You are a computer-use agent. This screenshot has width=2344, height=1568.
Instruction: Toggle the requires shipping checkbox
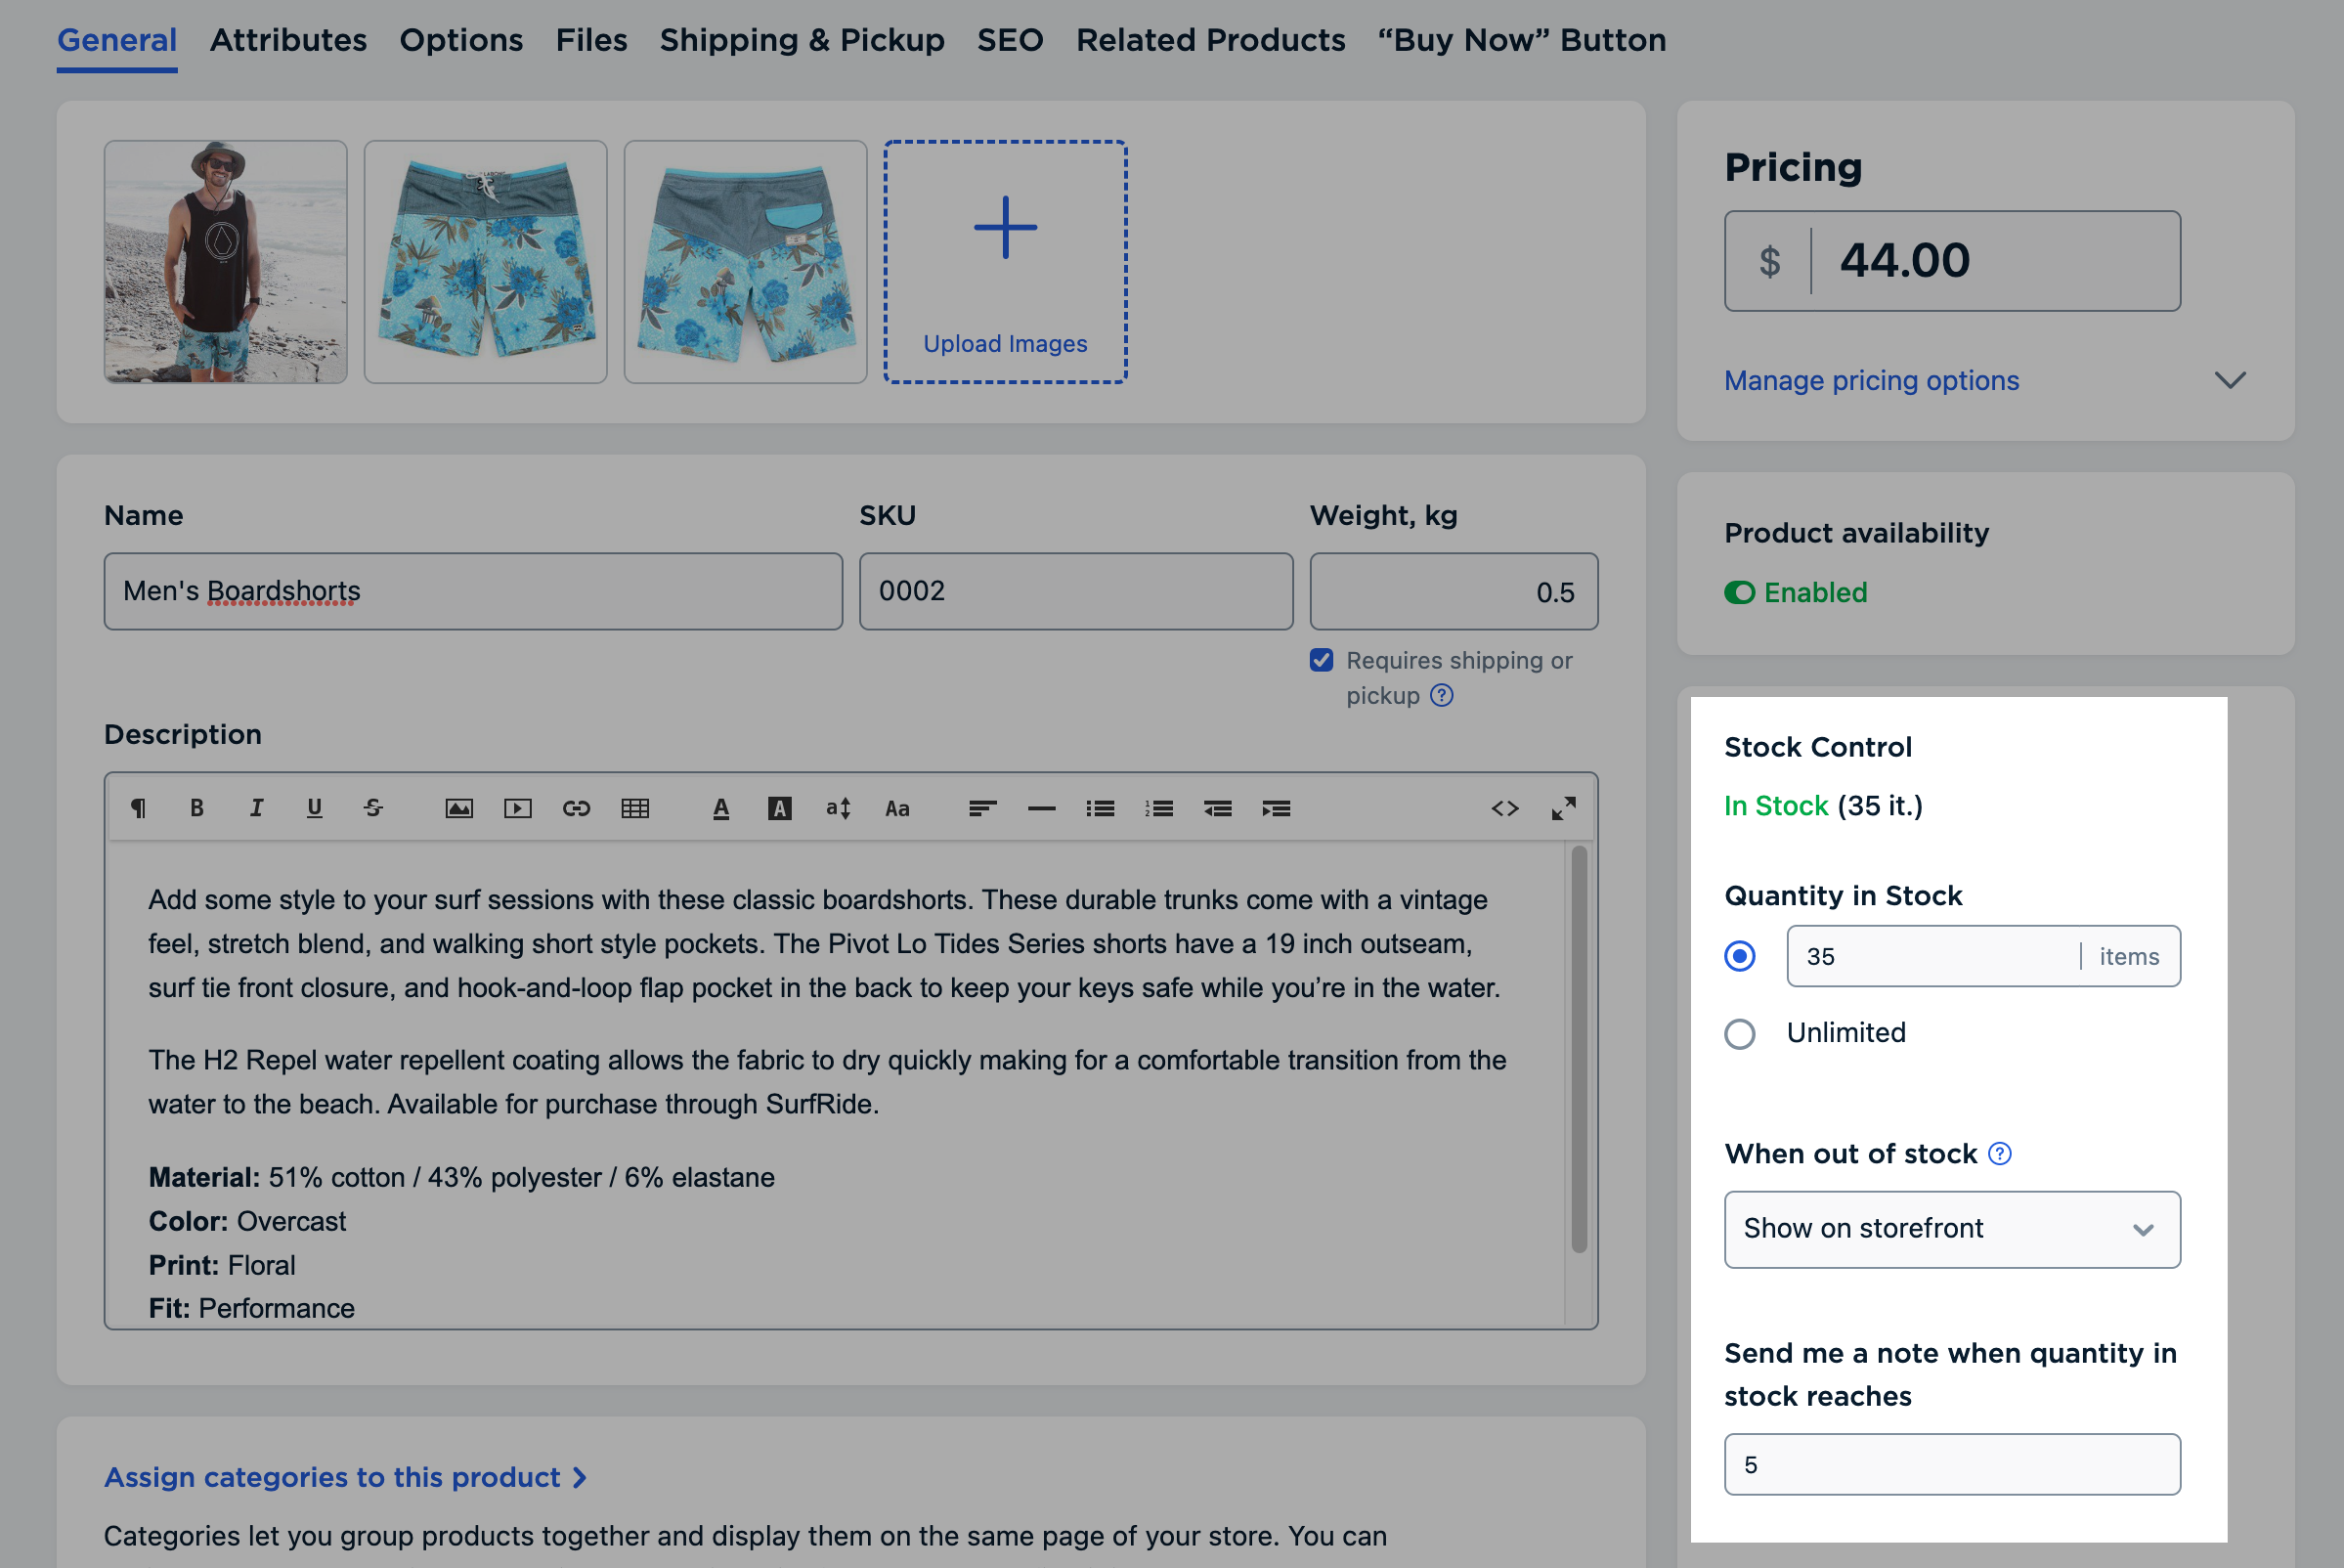click(x=1323, y=660)
